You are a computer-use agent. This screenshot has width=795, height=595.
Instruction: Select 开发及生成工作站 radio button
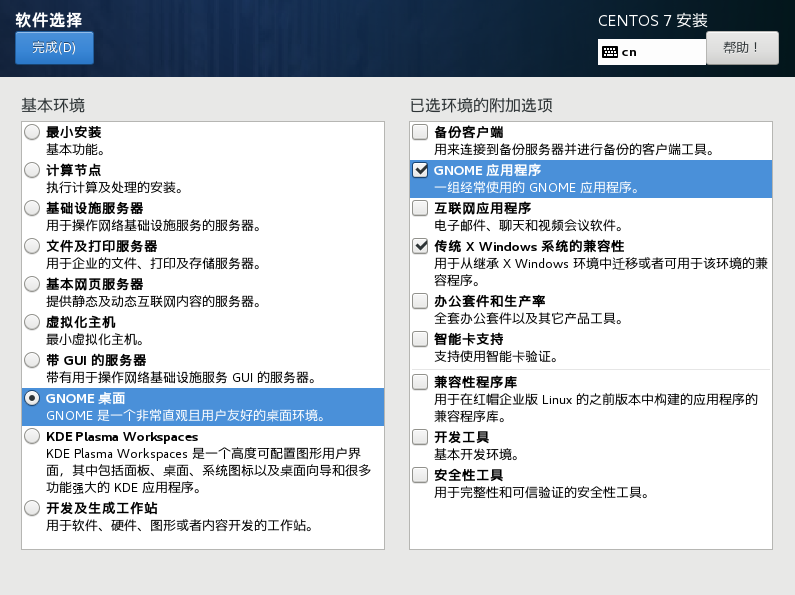coord(32,508)
